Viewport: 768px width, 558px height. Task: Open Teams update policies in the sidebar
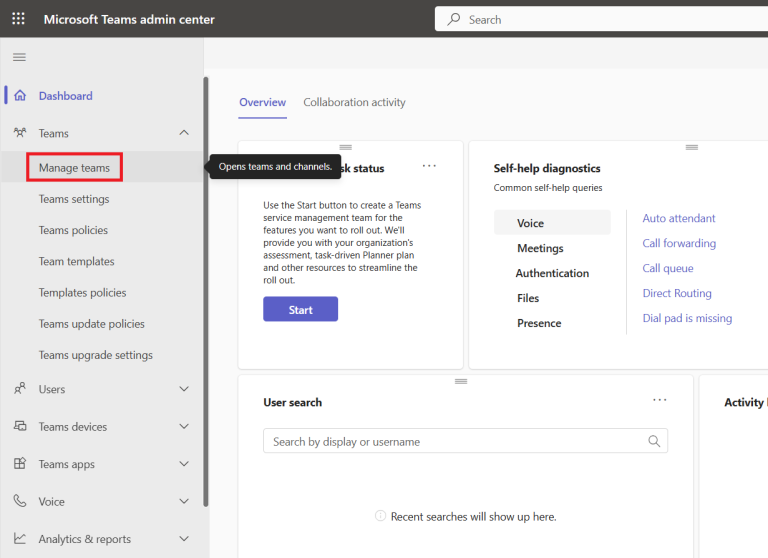tap(92, 324)
